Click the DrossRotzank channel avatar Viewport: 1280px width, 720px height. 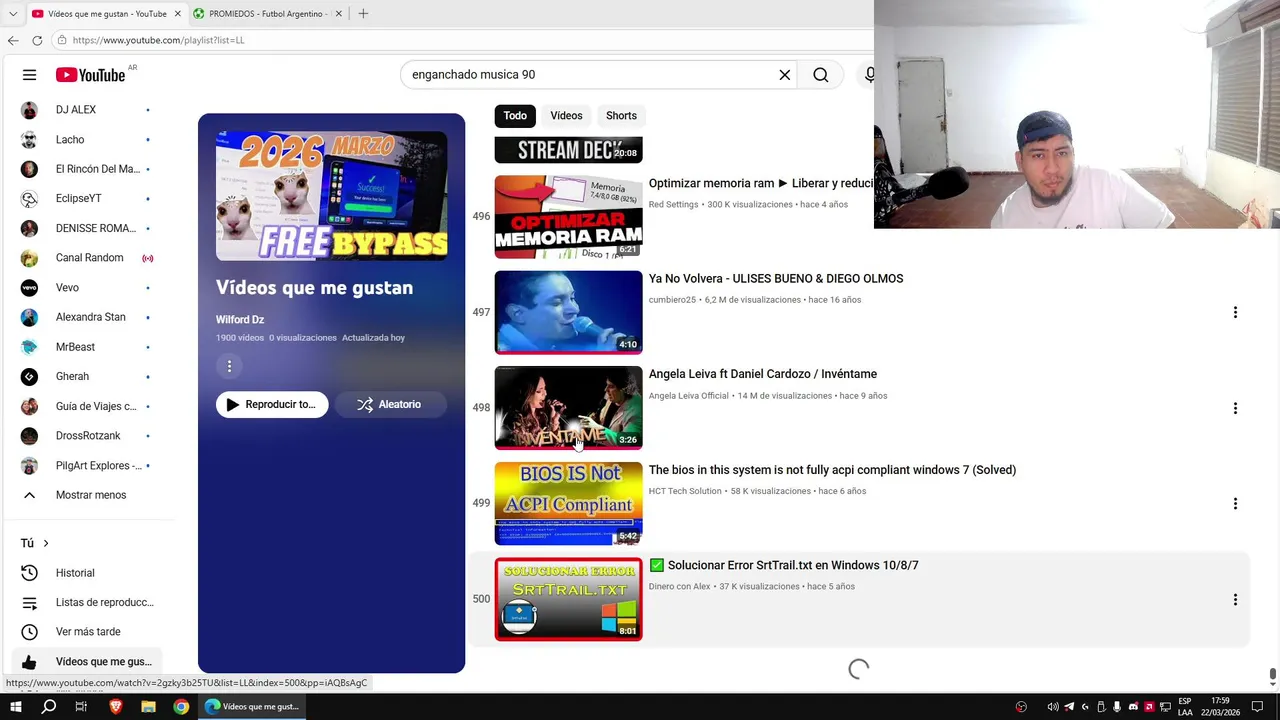(29, 436)
